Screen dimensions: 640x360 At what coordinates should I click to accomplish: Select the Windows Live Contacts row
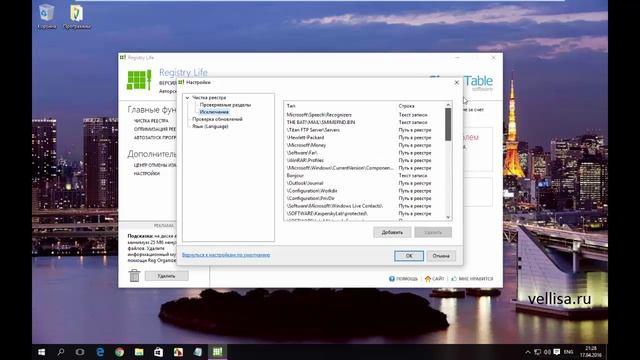pos(364,206)
